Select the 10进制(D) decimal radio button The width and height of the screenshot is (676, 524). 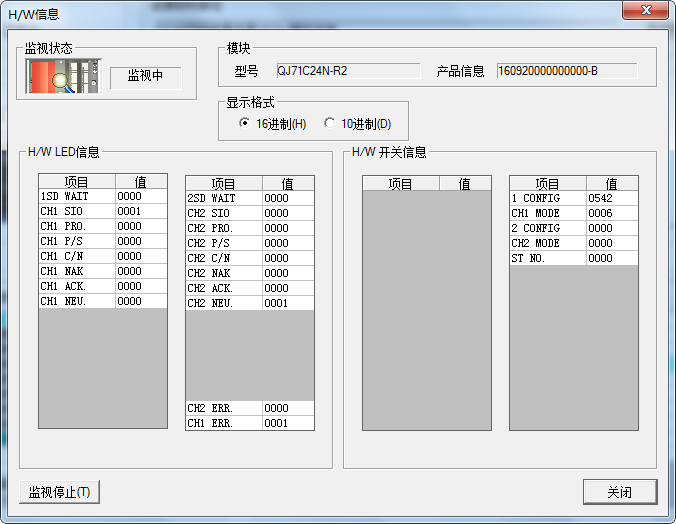tap(329, 124)
